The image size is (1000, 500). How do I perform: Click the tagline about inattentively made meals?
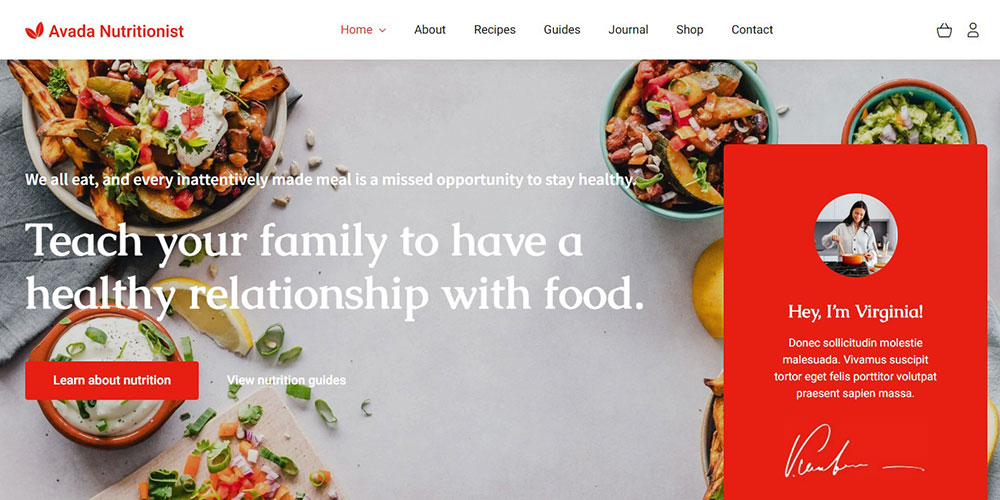(x=330, y=179)
